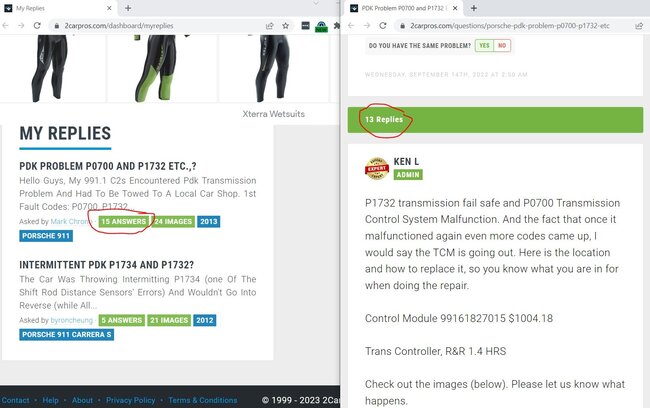Open the third wetsuit ad thumbnail
650x408 pixels.
coord(274,68)
